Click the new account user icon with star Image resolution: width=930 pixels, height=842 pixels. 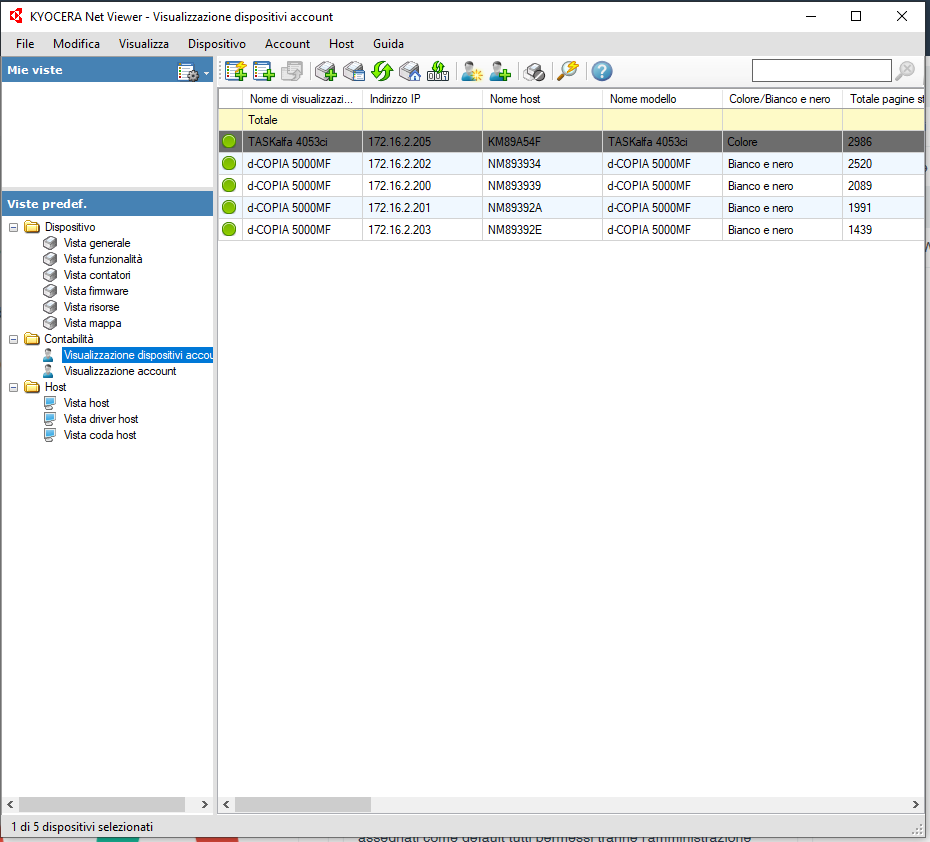[472, 71]
